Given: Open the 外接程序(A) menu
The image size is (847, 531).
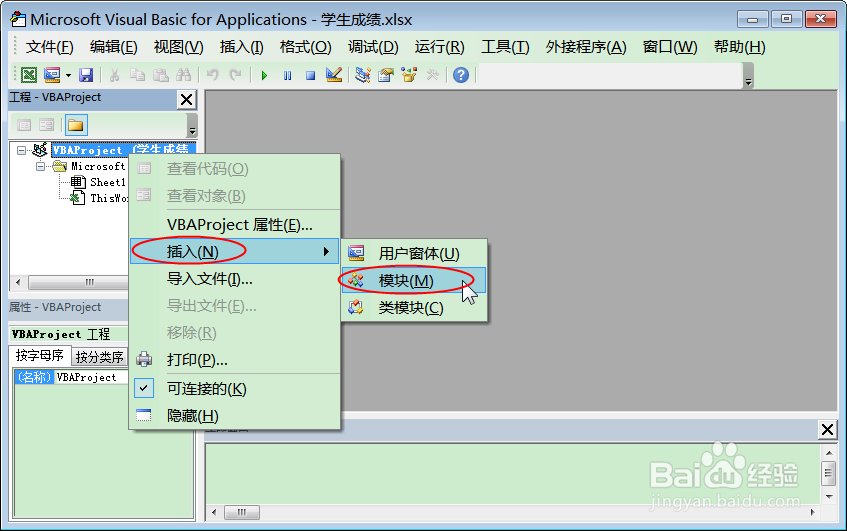Looking at the screenshot, I should tap(586, 47).
